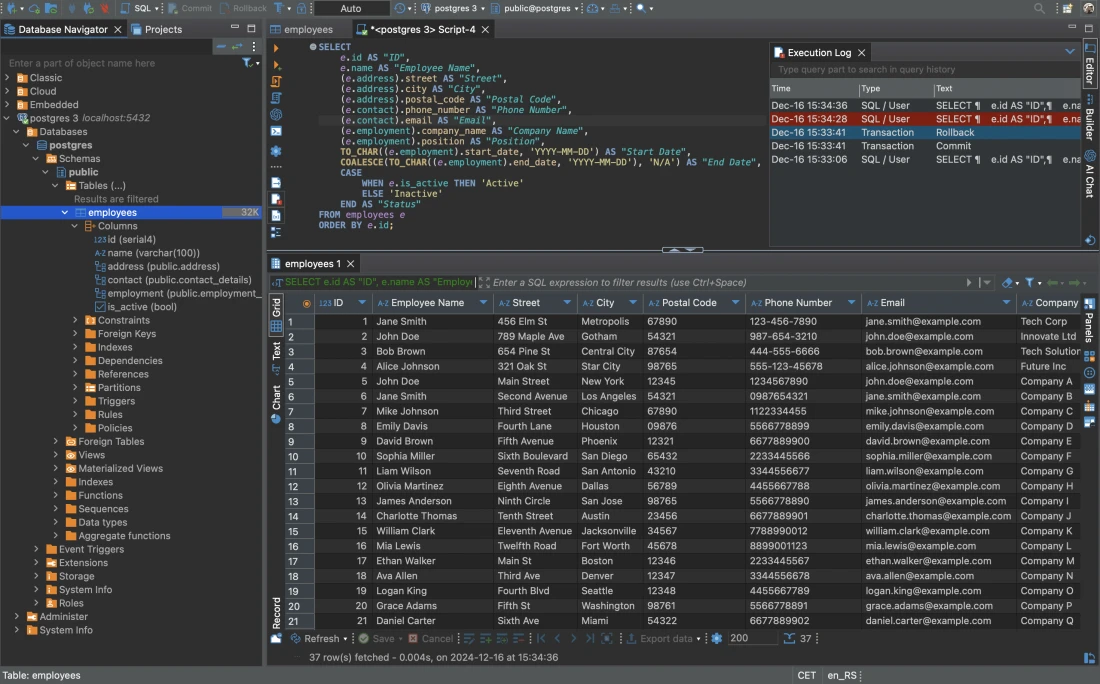Collapse all nodes in Database Navigator
This screenshot has height=684, width=1100.
click(x=221, y=46)
